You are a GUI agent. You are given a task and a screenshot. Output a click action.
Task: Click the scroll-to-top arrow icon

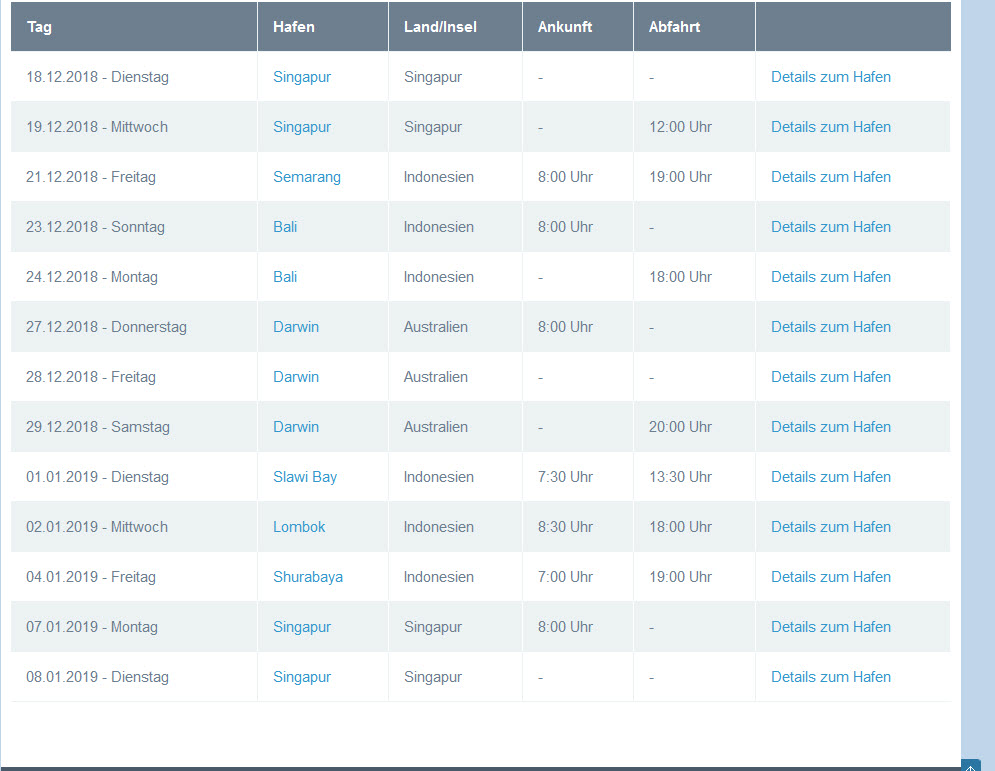[970, 766]
